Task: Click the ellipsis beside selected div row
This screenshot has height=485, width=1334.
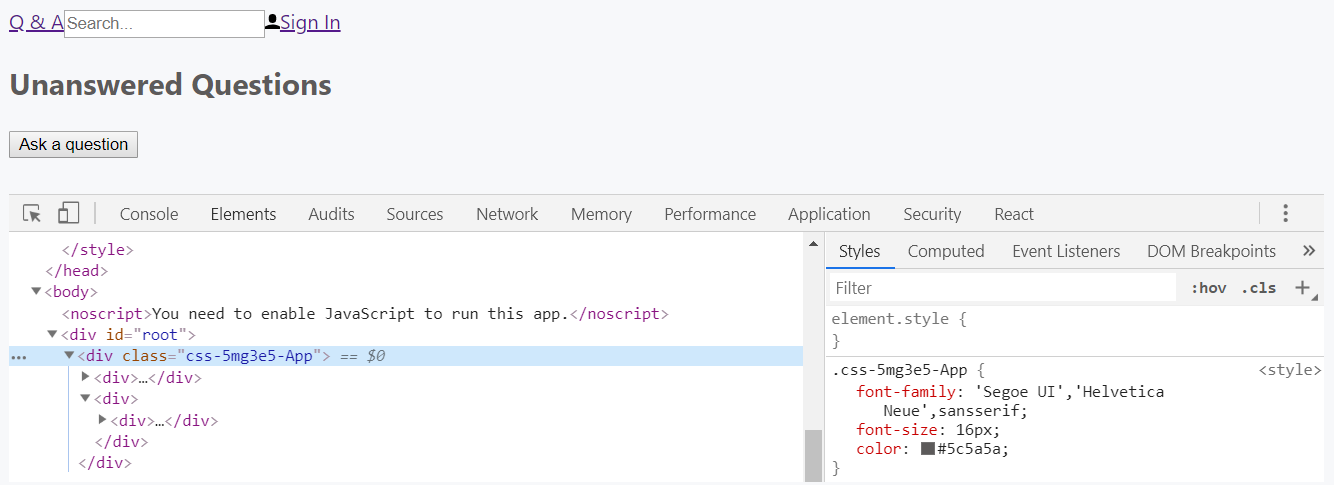Action: [18, 357]
